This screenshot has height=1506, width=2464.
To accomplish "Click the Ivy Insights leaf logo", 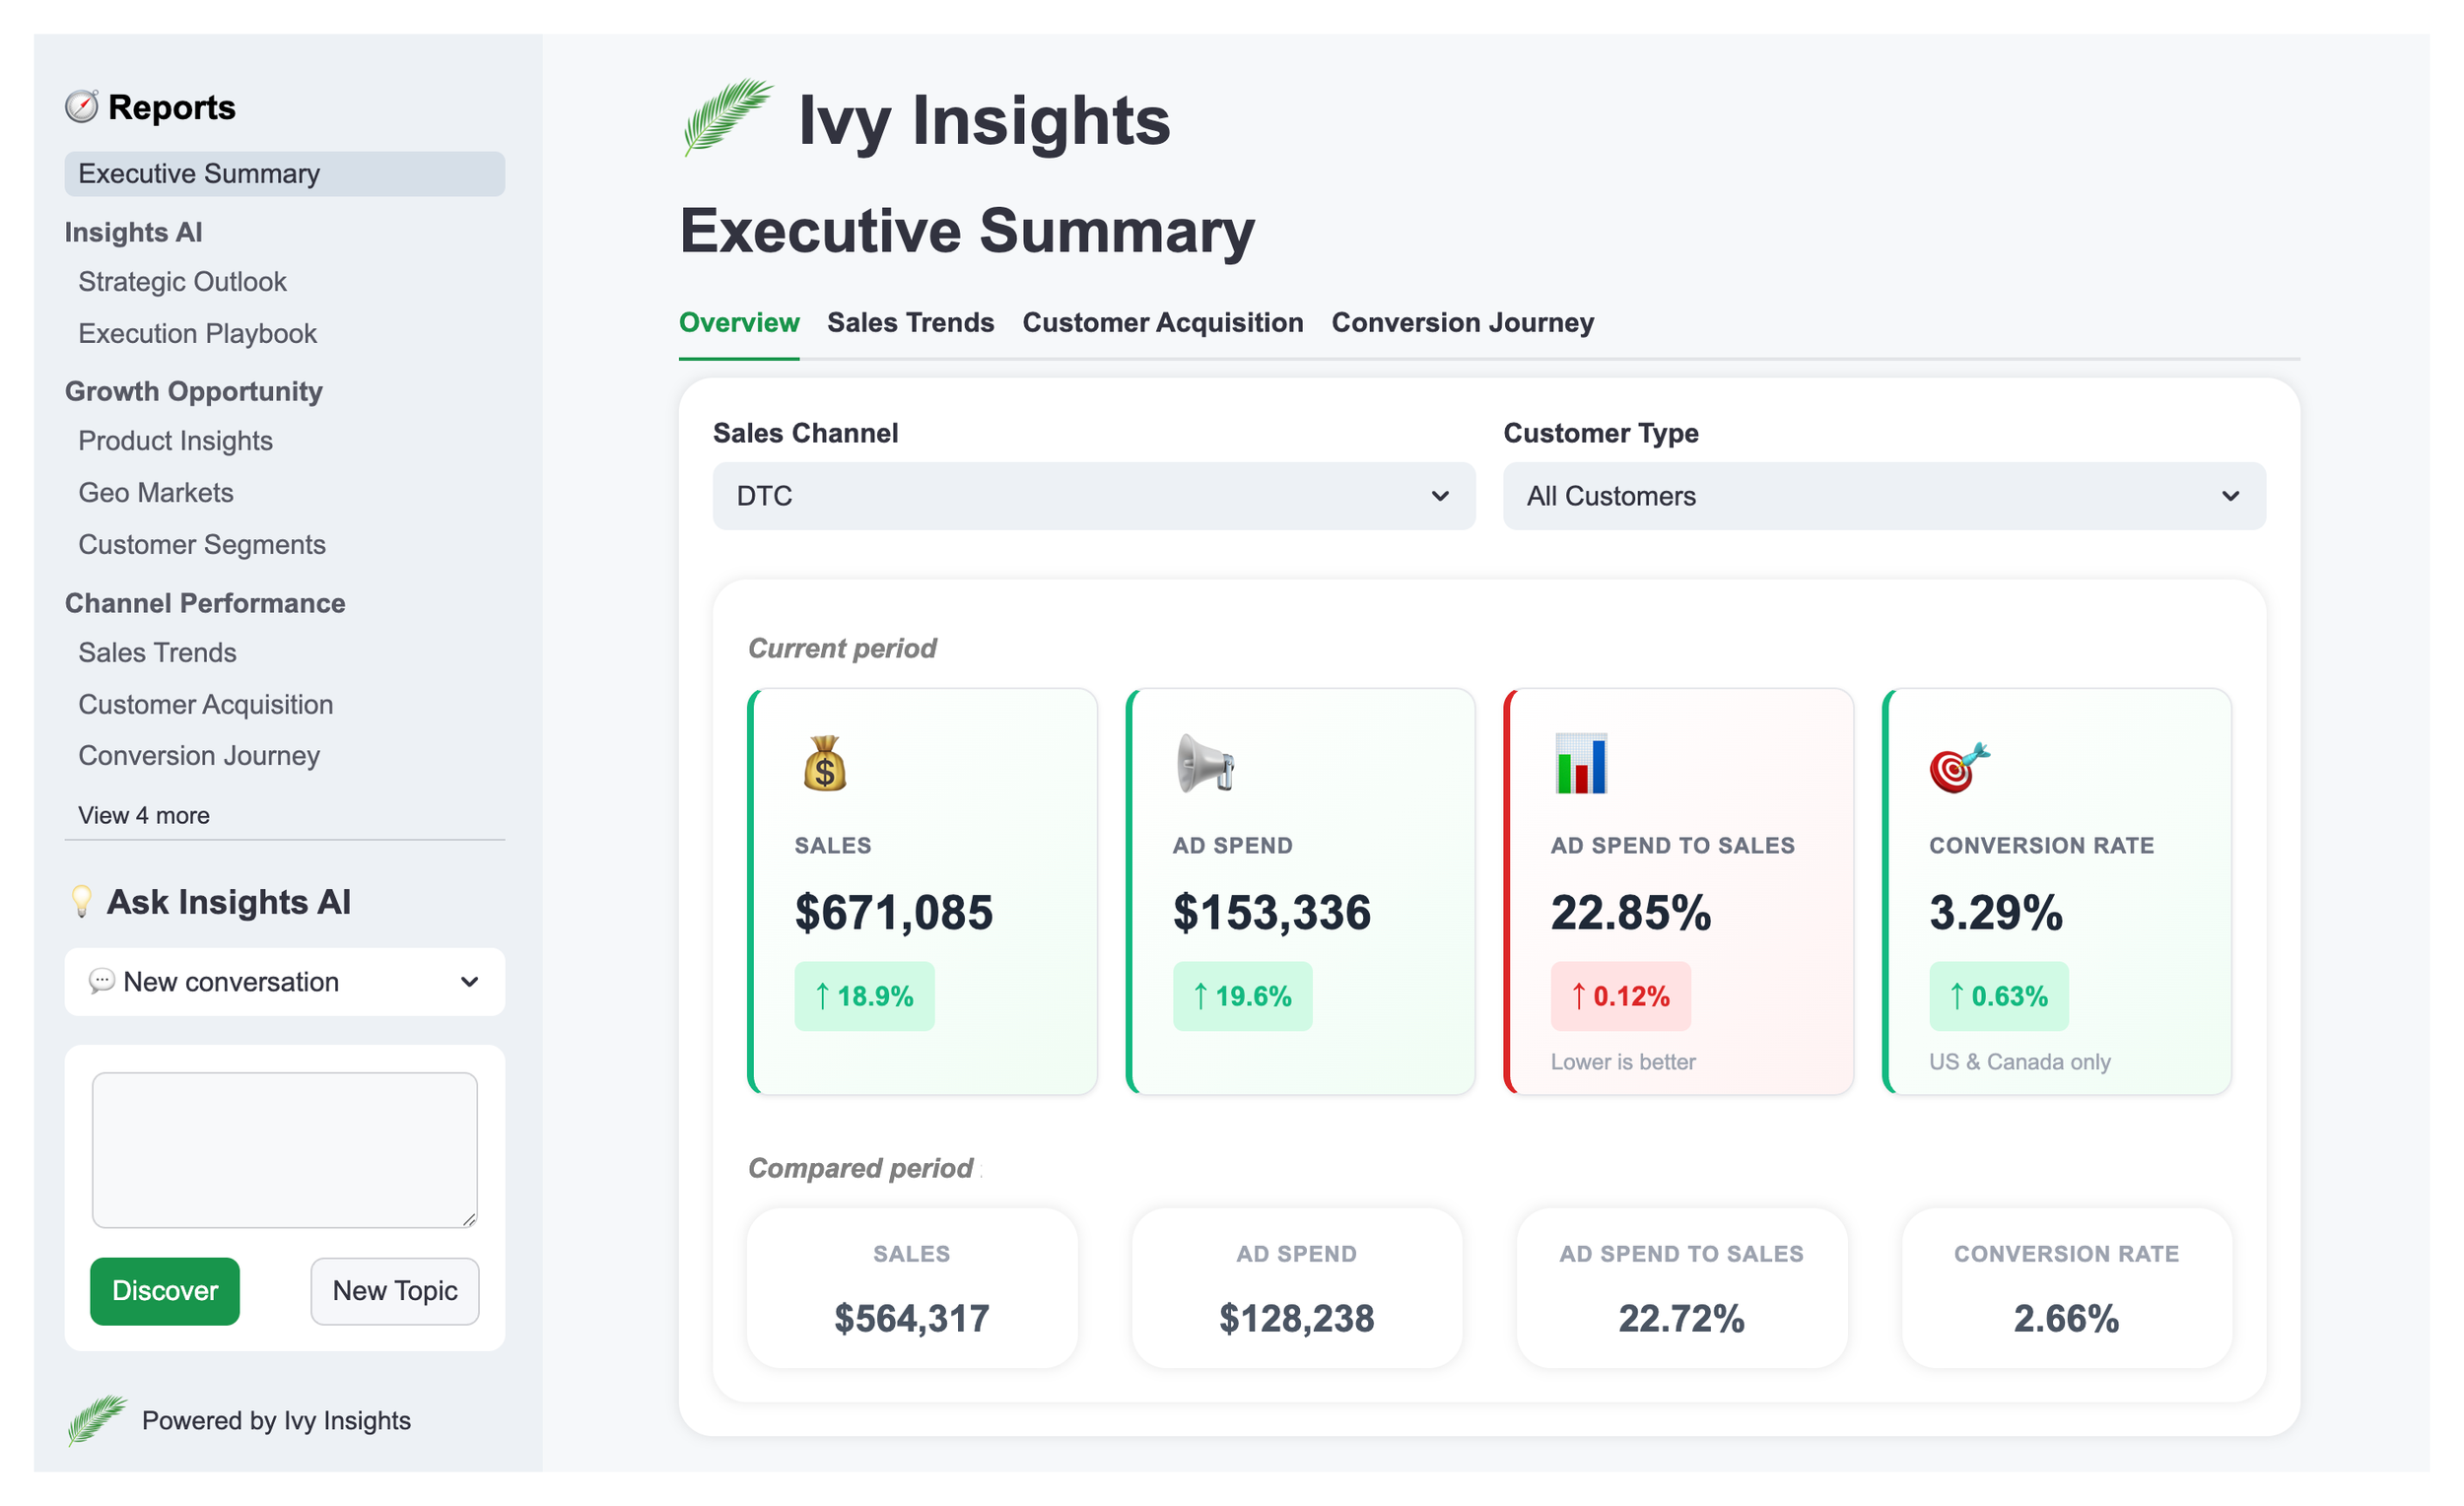I will tap(727, 118).
